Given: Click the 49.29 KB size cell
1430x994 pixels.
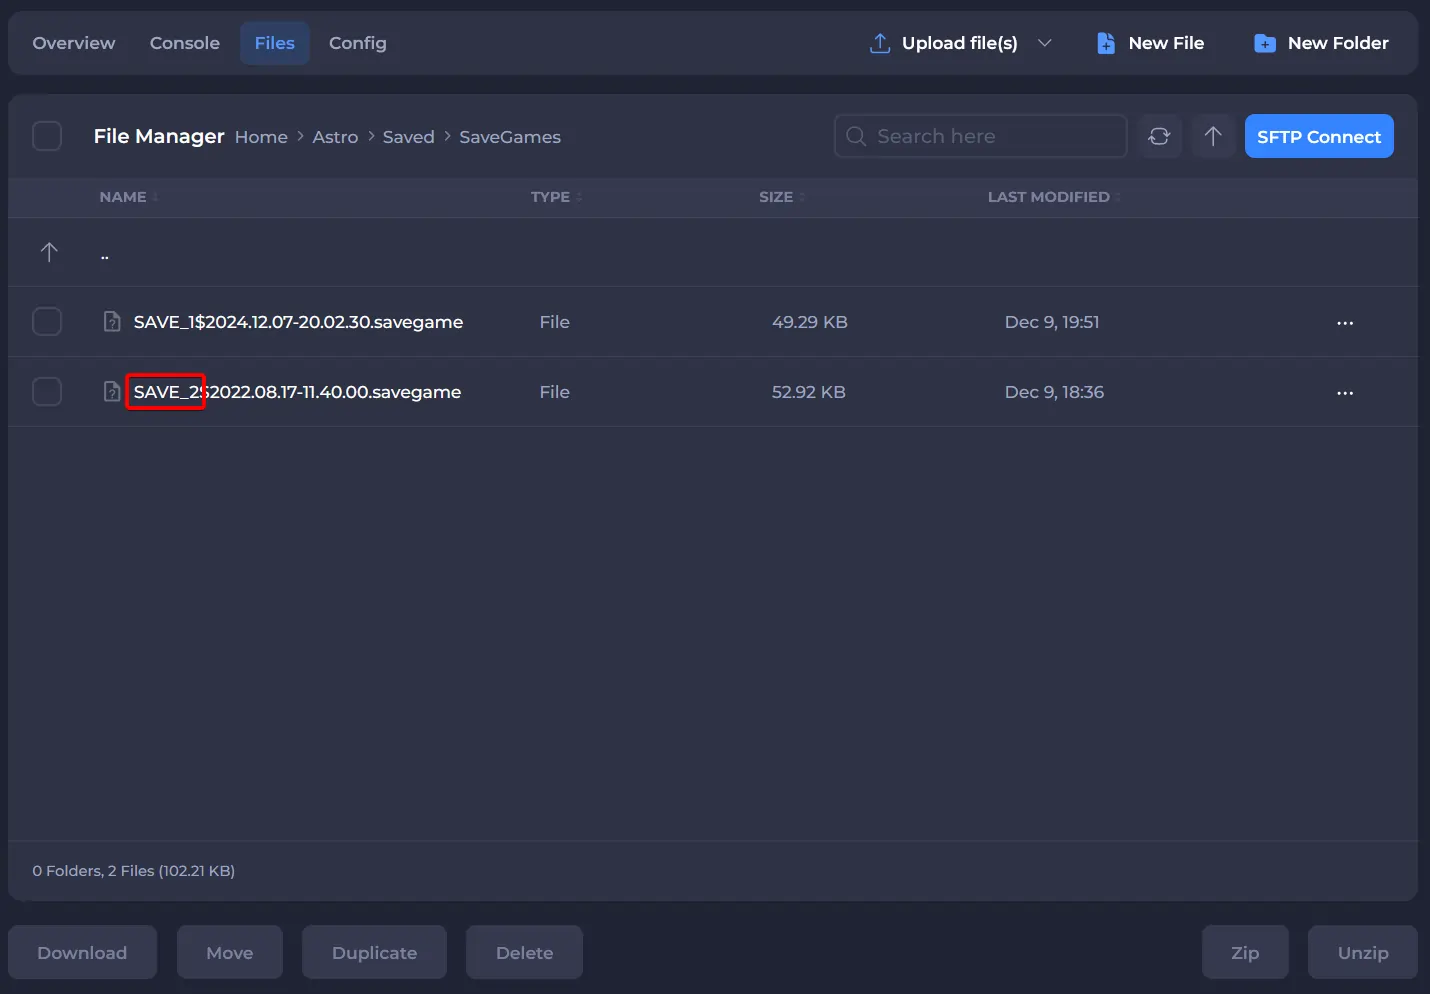Looking at the screenshot, I should tap(810, 322).
